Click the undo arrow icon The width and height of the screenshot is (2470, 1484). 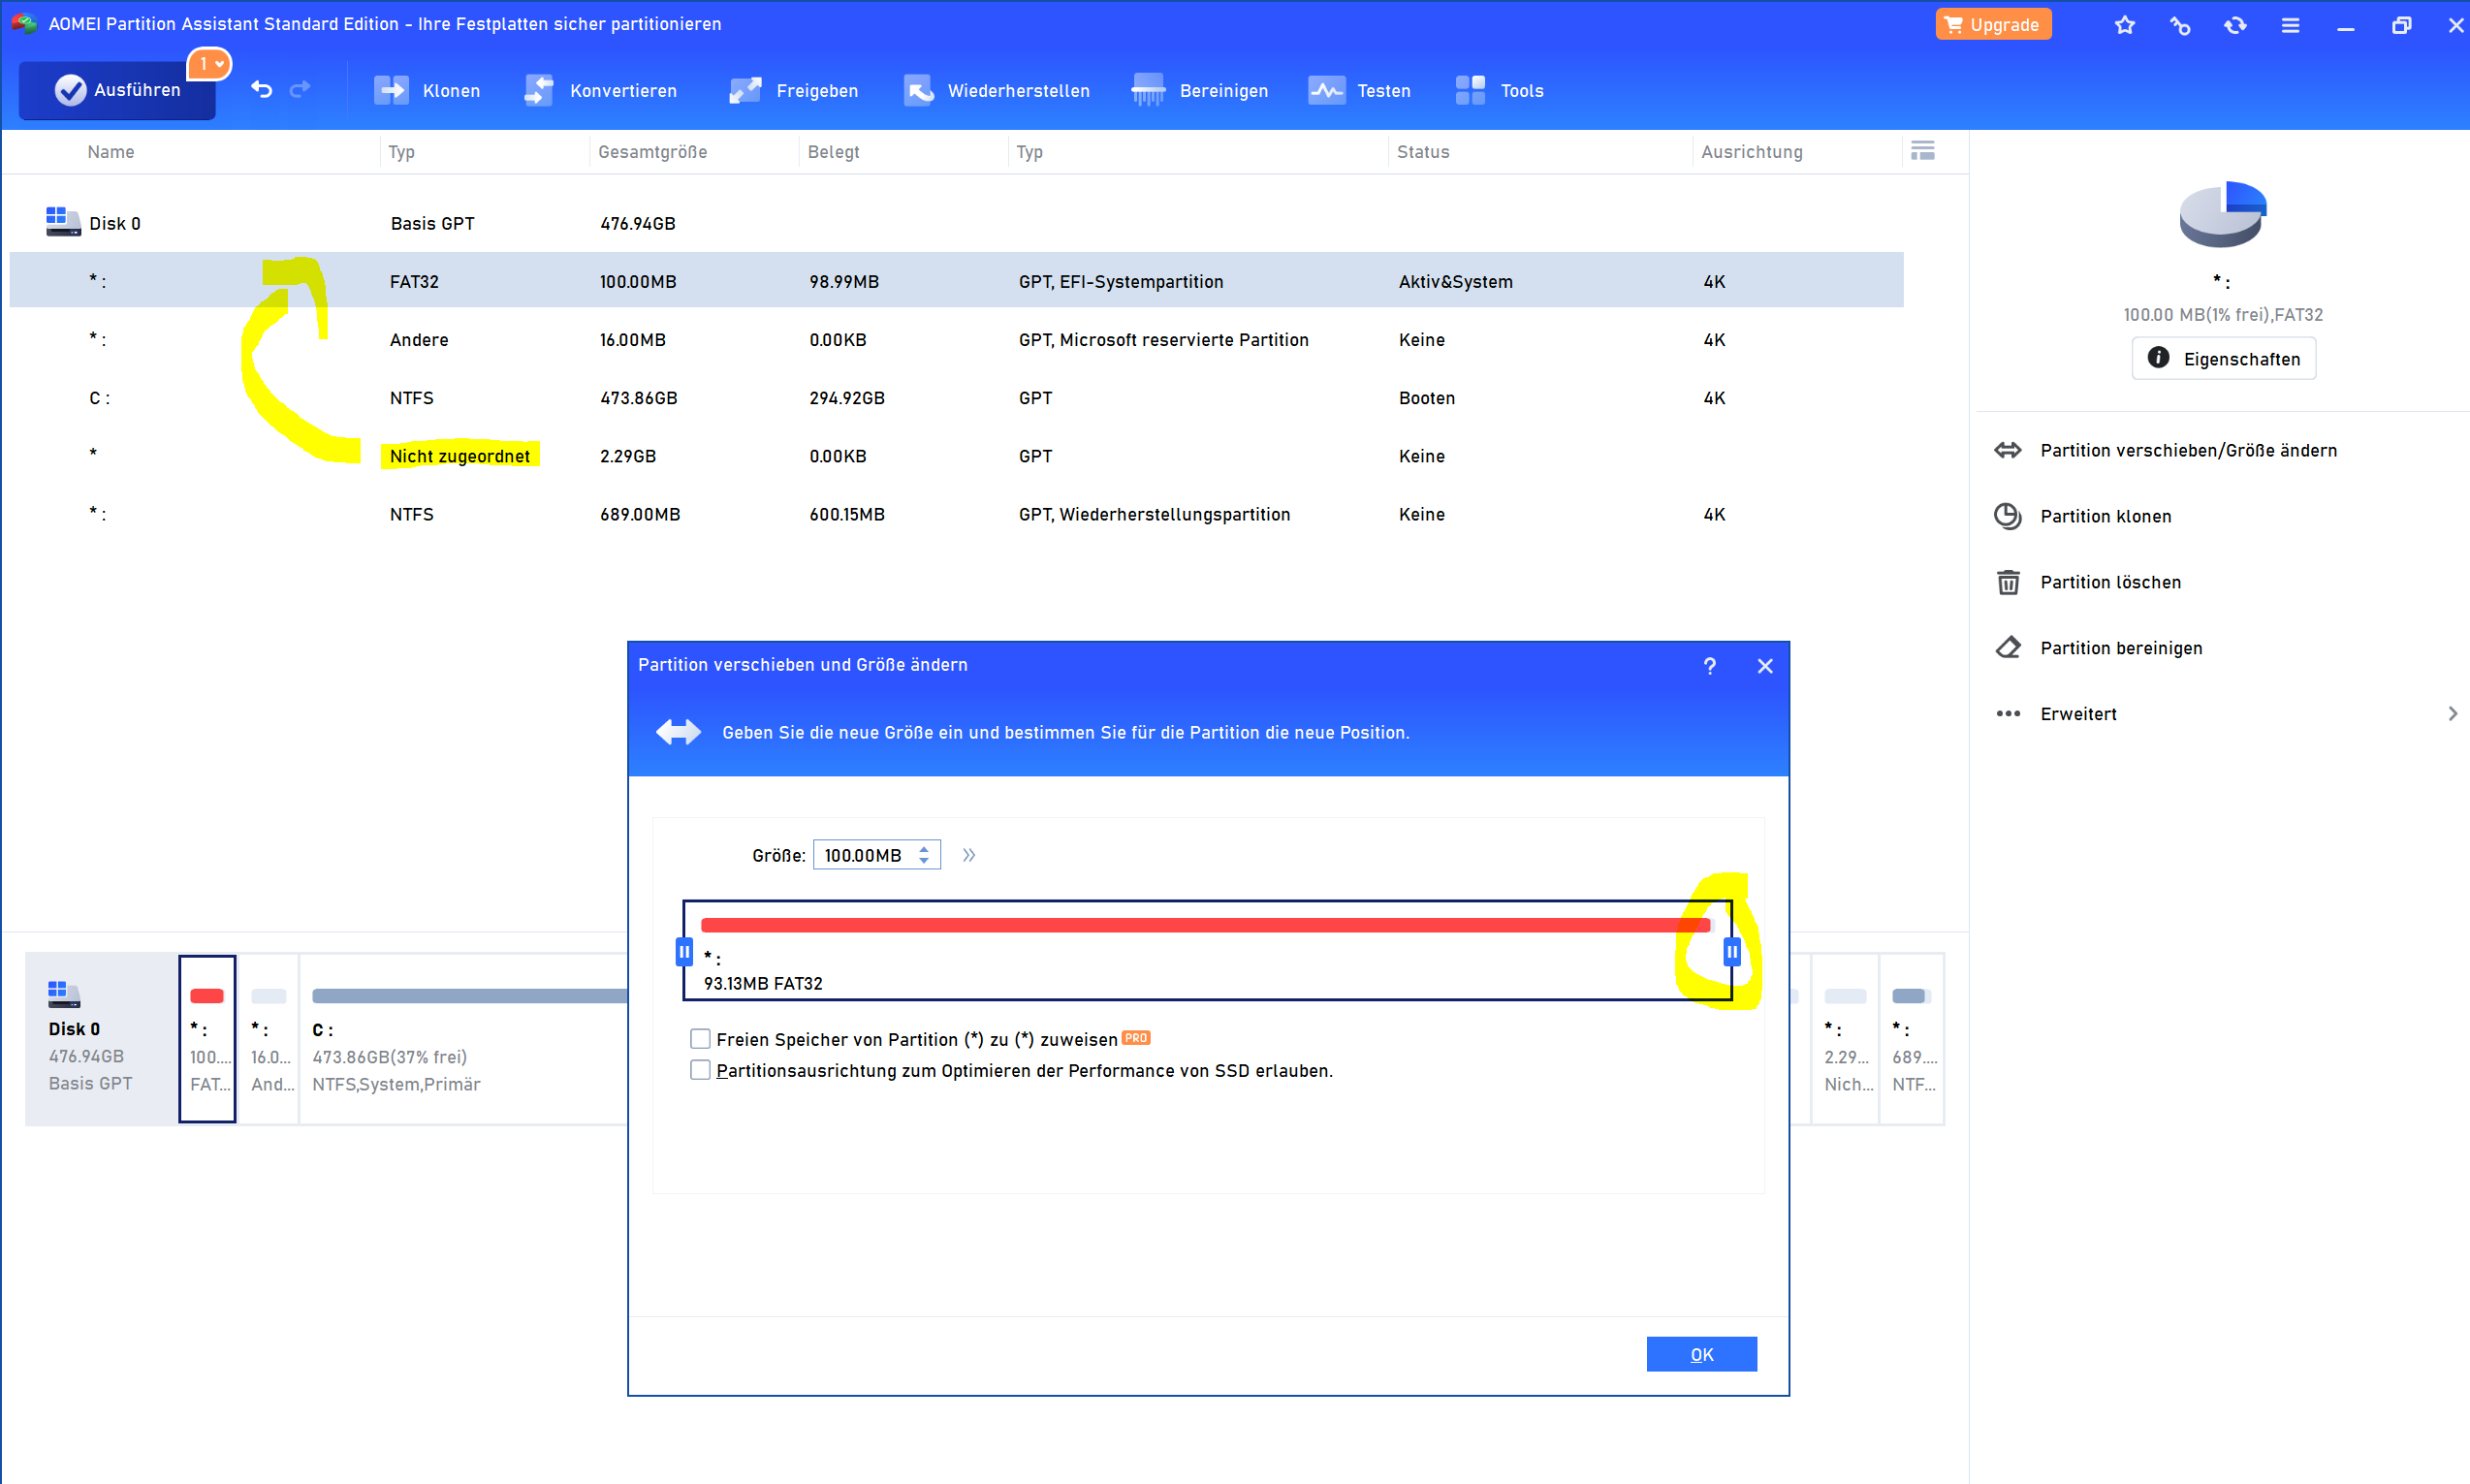pos(261,89)
